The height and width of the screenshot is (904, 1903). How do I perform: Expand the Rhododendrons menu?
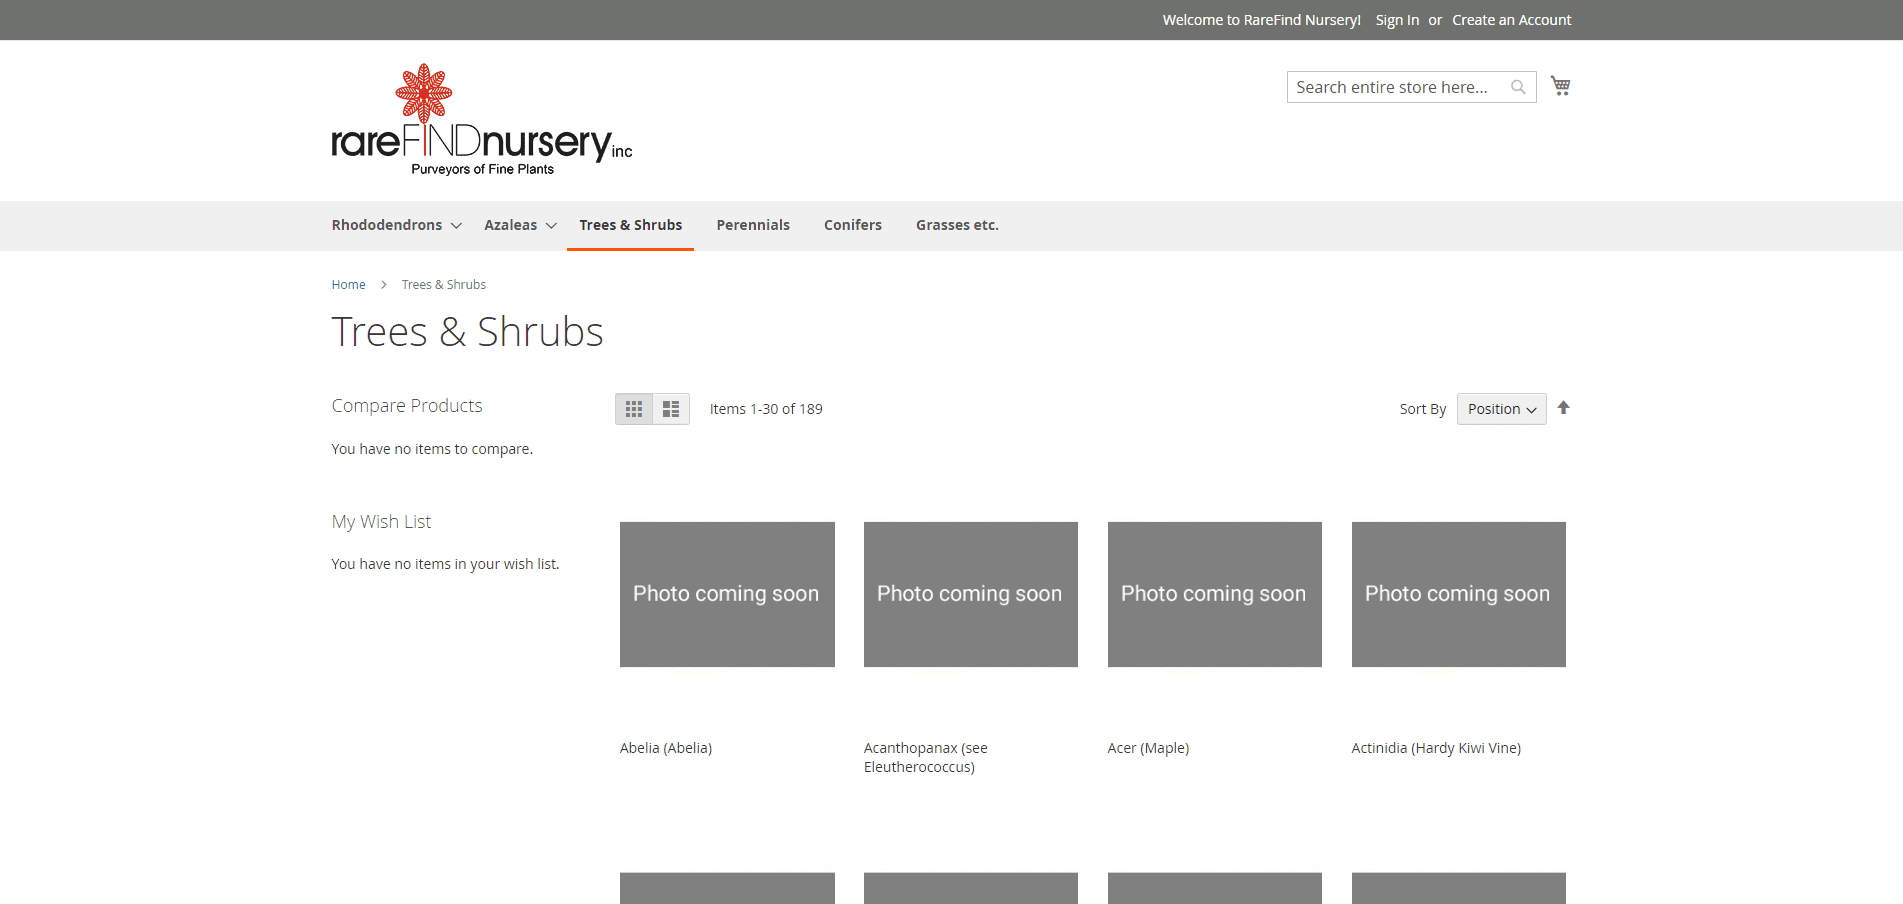pos(396,225)
